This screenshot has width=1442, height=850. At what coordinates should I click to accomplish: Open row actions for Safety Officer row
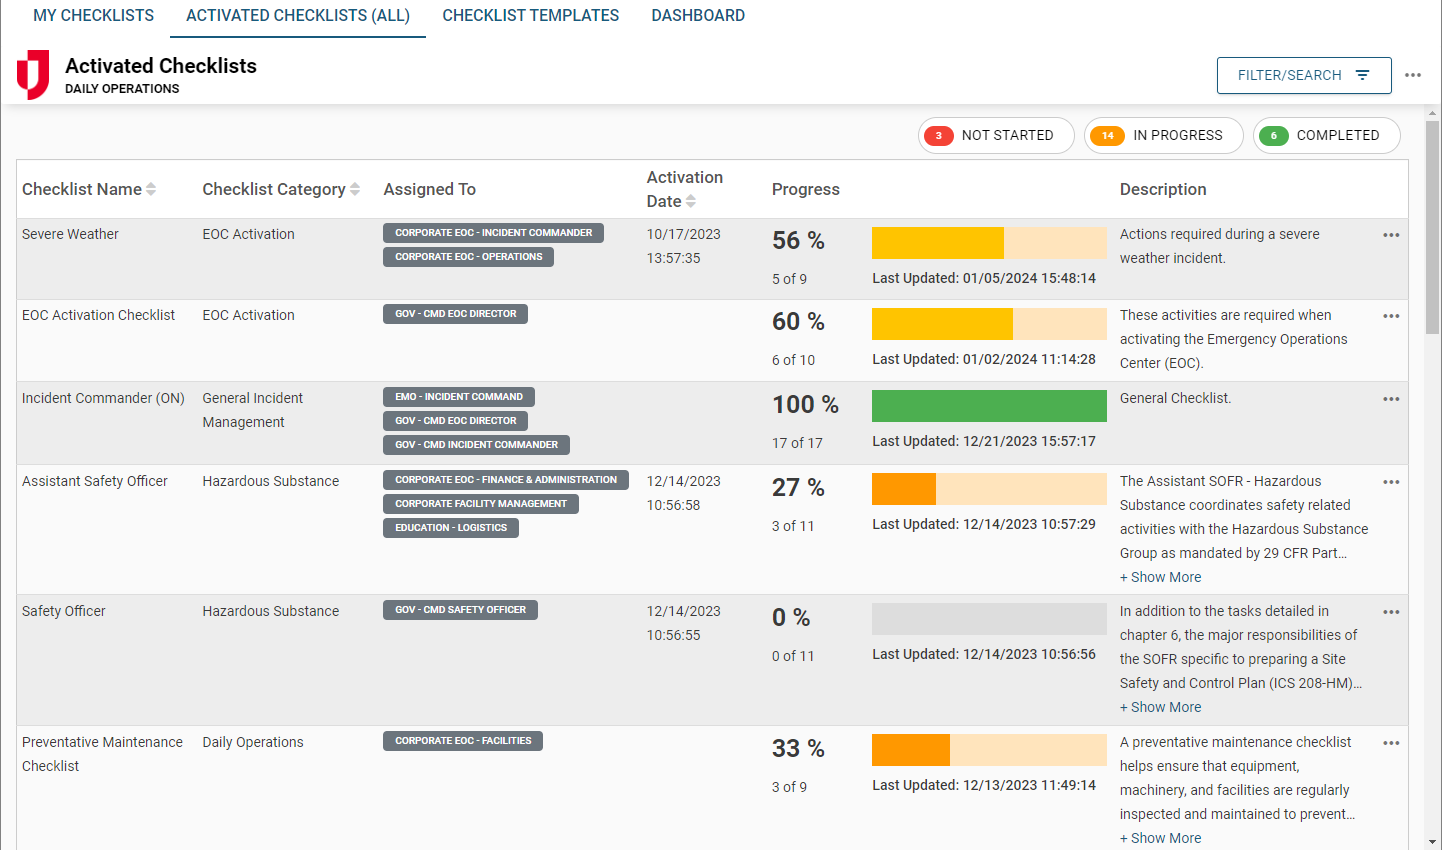pyautogui.click(x=1390, y=612)
